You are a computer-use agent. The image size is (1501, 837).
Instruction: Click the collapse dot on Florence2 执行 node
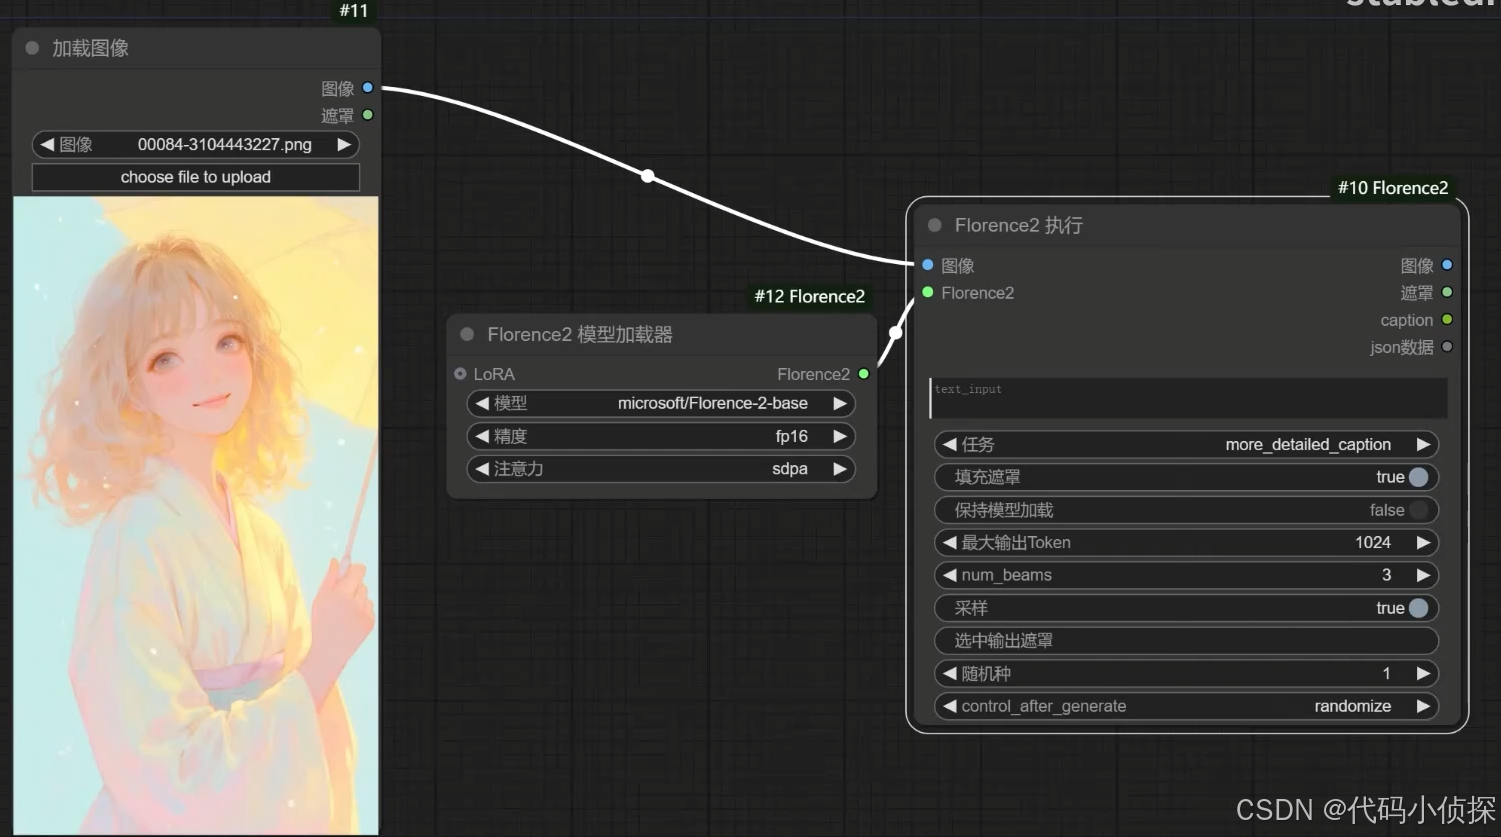[934, 225]
